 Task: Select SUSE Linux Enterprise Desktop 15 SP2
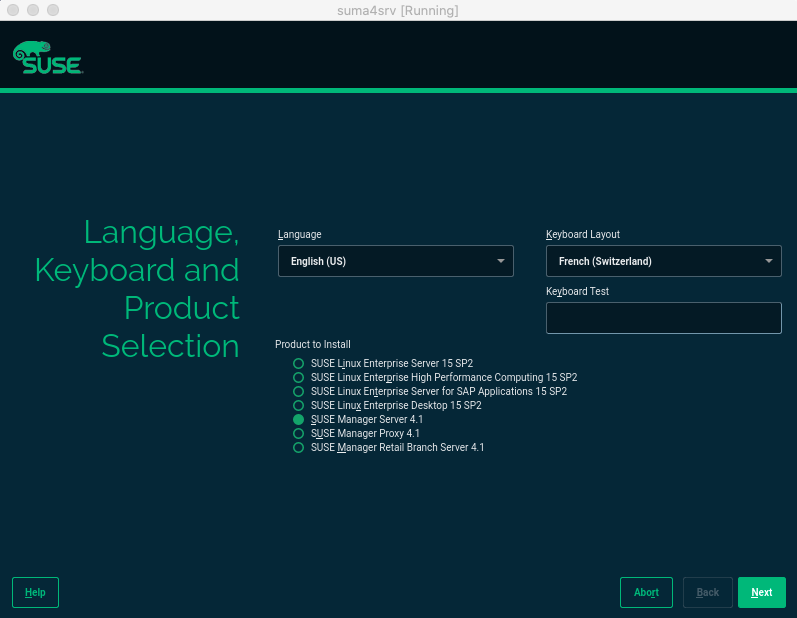(x=387, y=406)
